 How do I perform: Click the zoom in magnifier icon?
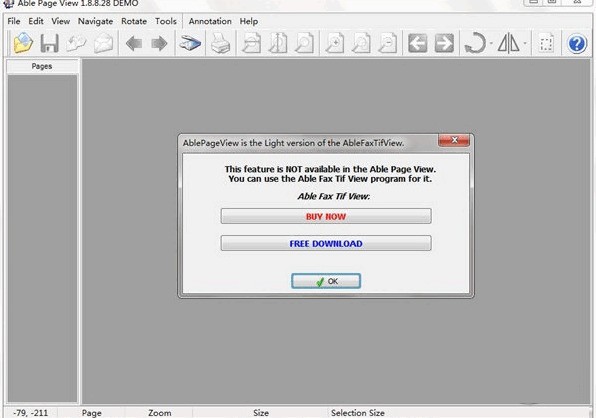tap(334, 43)
